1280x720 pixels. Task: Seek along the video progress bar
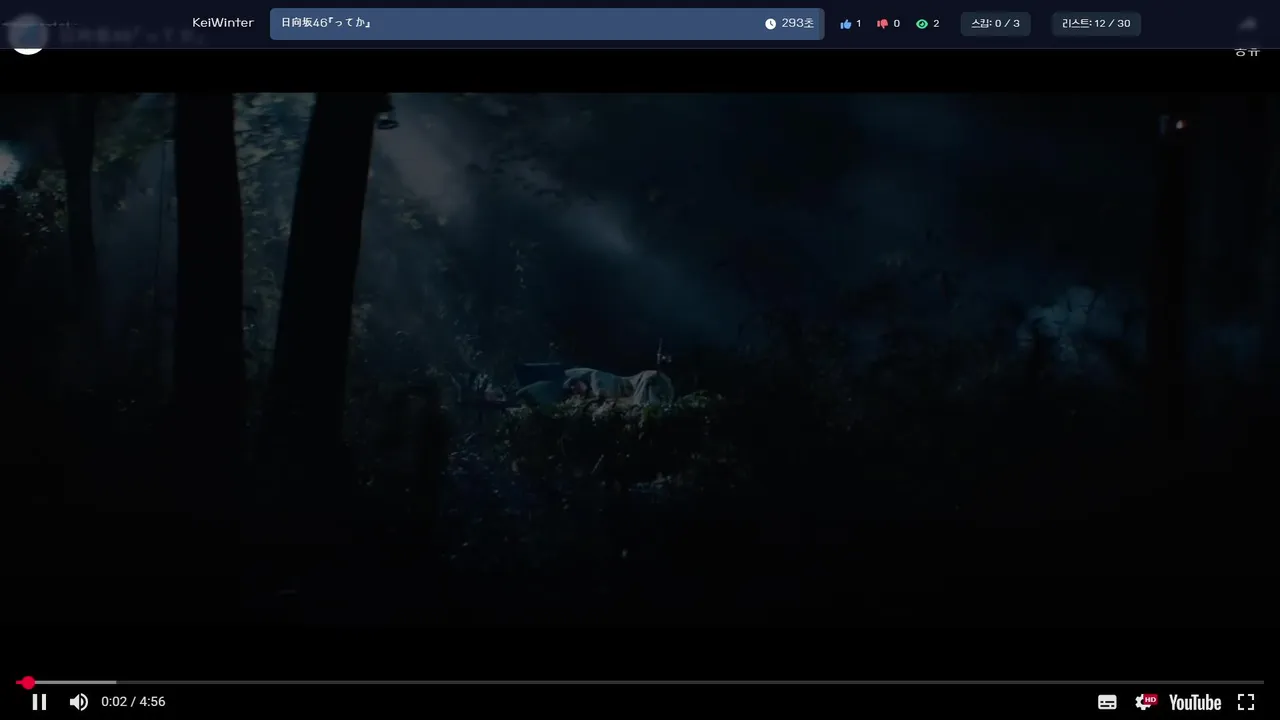point(640,682)
